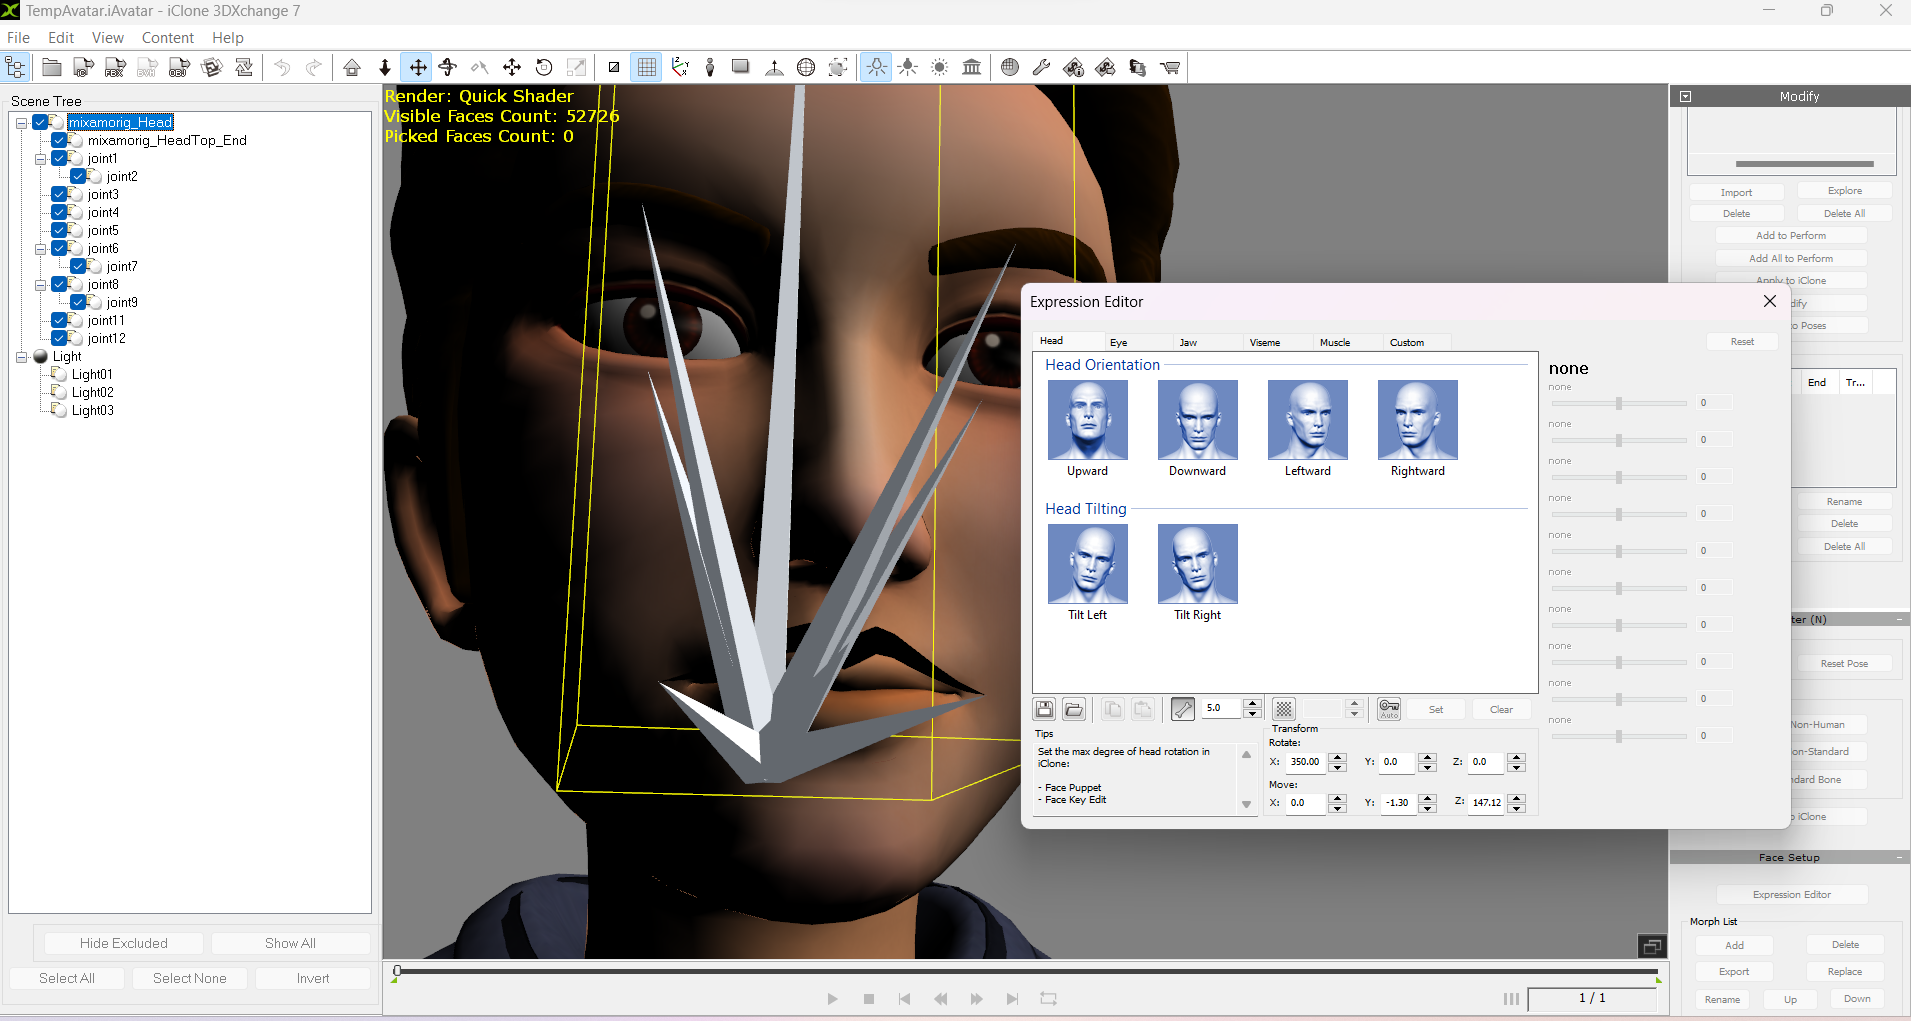
Task: Toggle the grid display icon
Action: 647,68
